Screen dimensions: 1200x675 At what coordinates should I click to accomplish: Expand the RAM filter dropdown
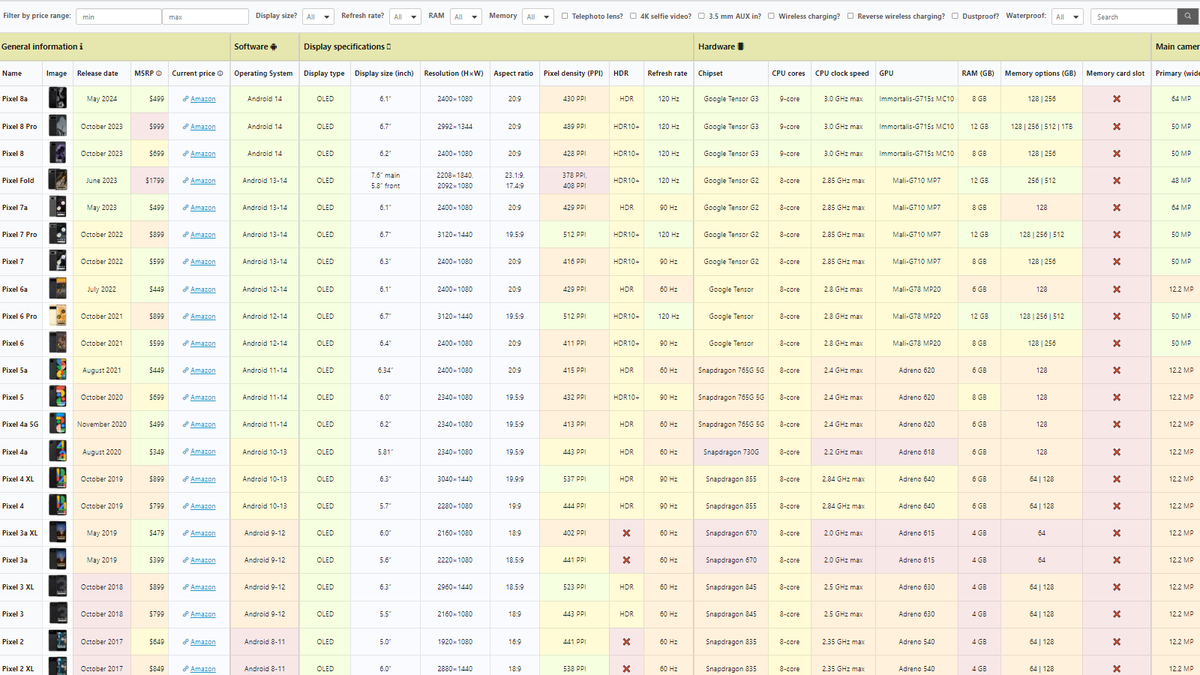[466, 17]
